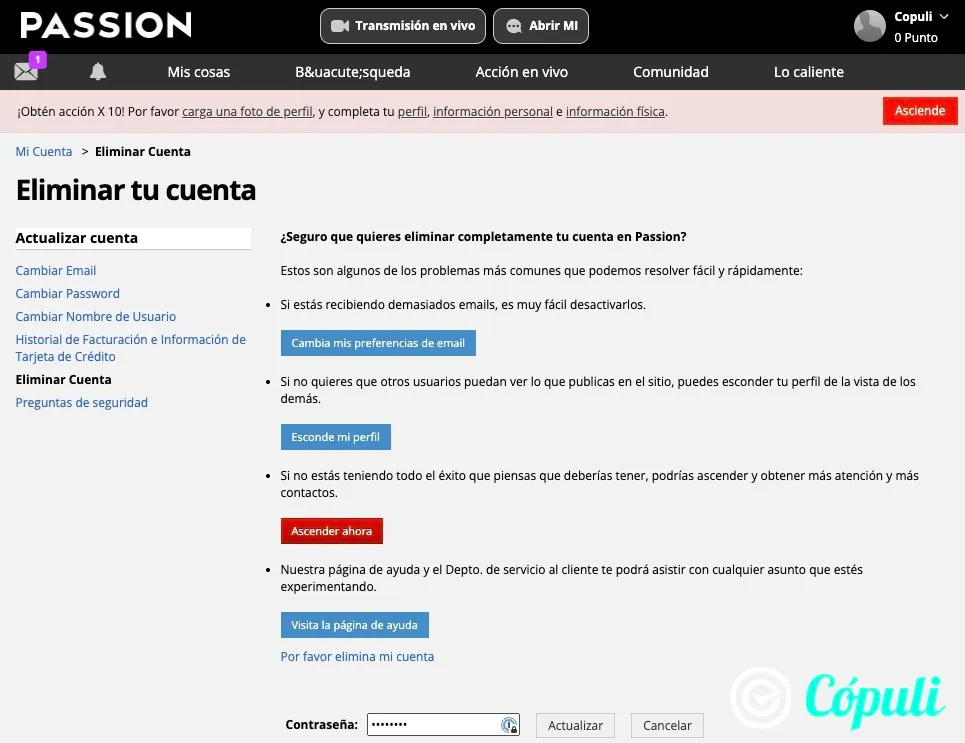This screenshot has height=743, width=965.
Task: Click the '0 Punto' points text
Action: 916,38
